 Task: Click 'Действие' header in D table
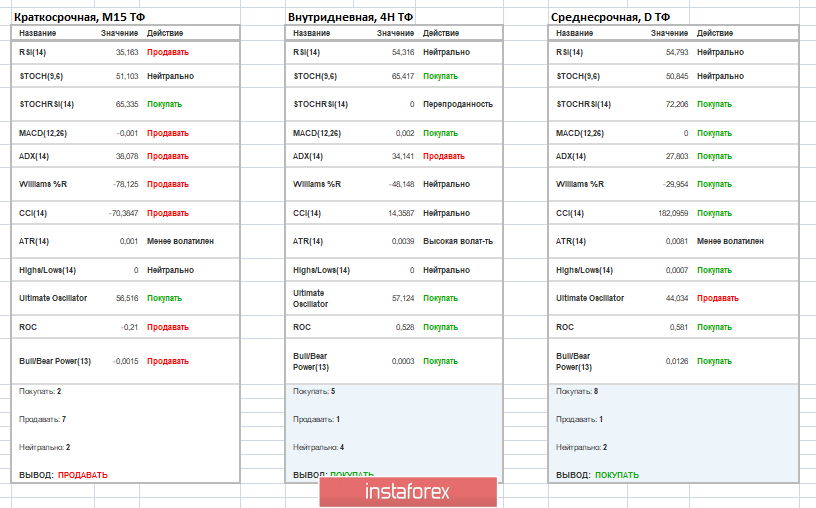pos(715,33)
